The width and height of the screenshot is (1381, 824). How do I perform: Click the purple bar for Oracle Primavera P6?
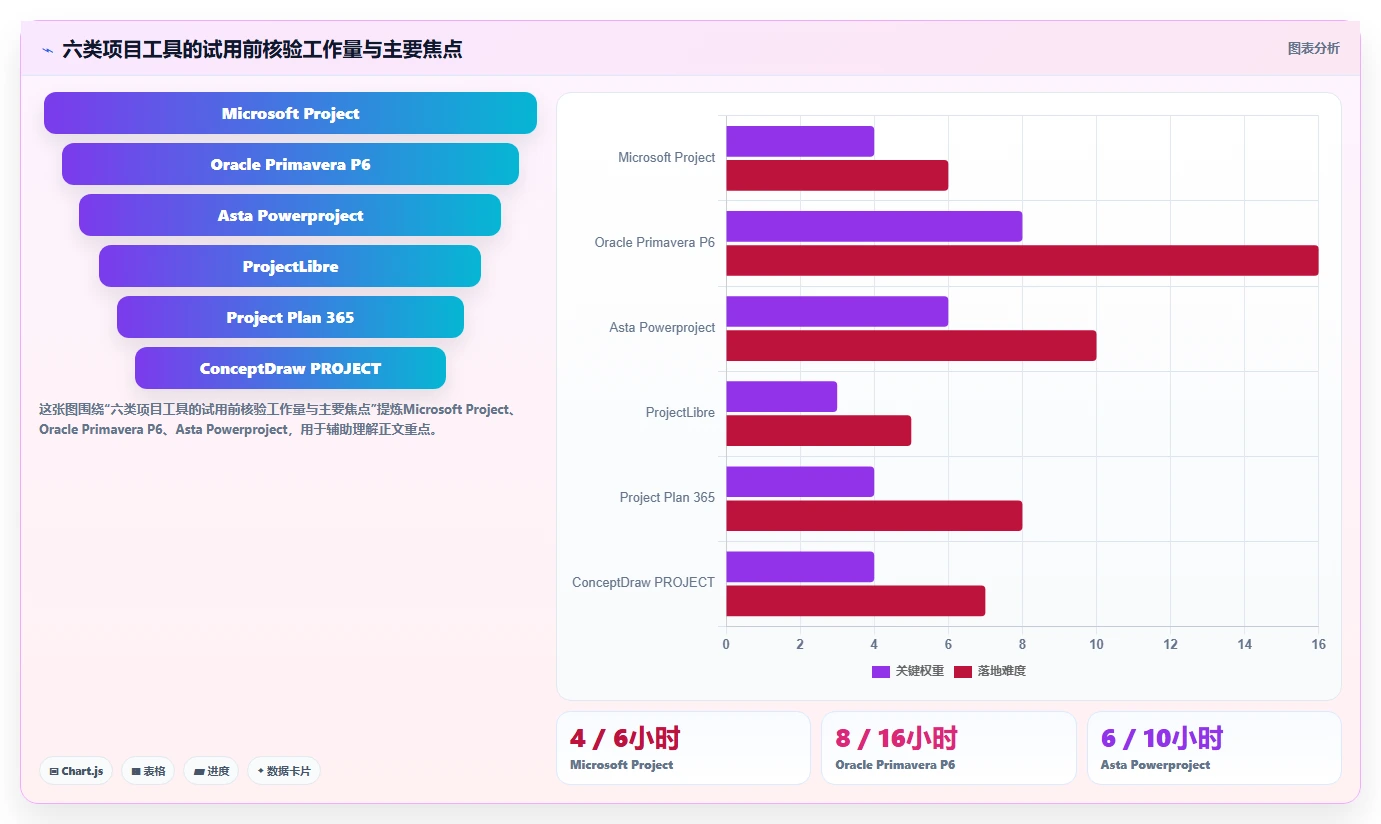(x=874, y=226)
